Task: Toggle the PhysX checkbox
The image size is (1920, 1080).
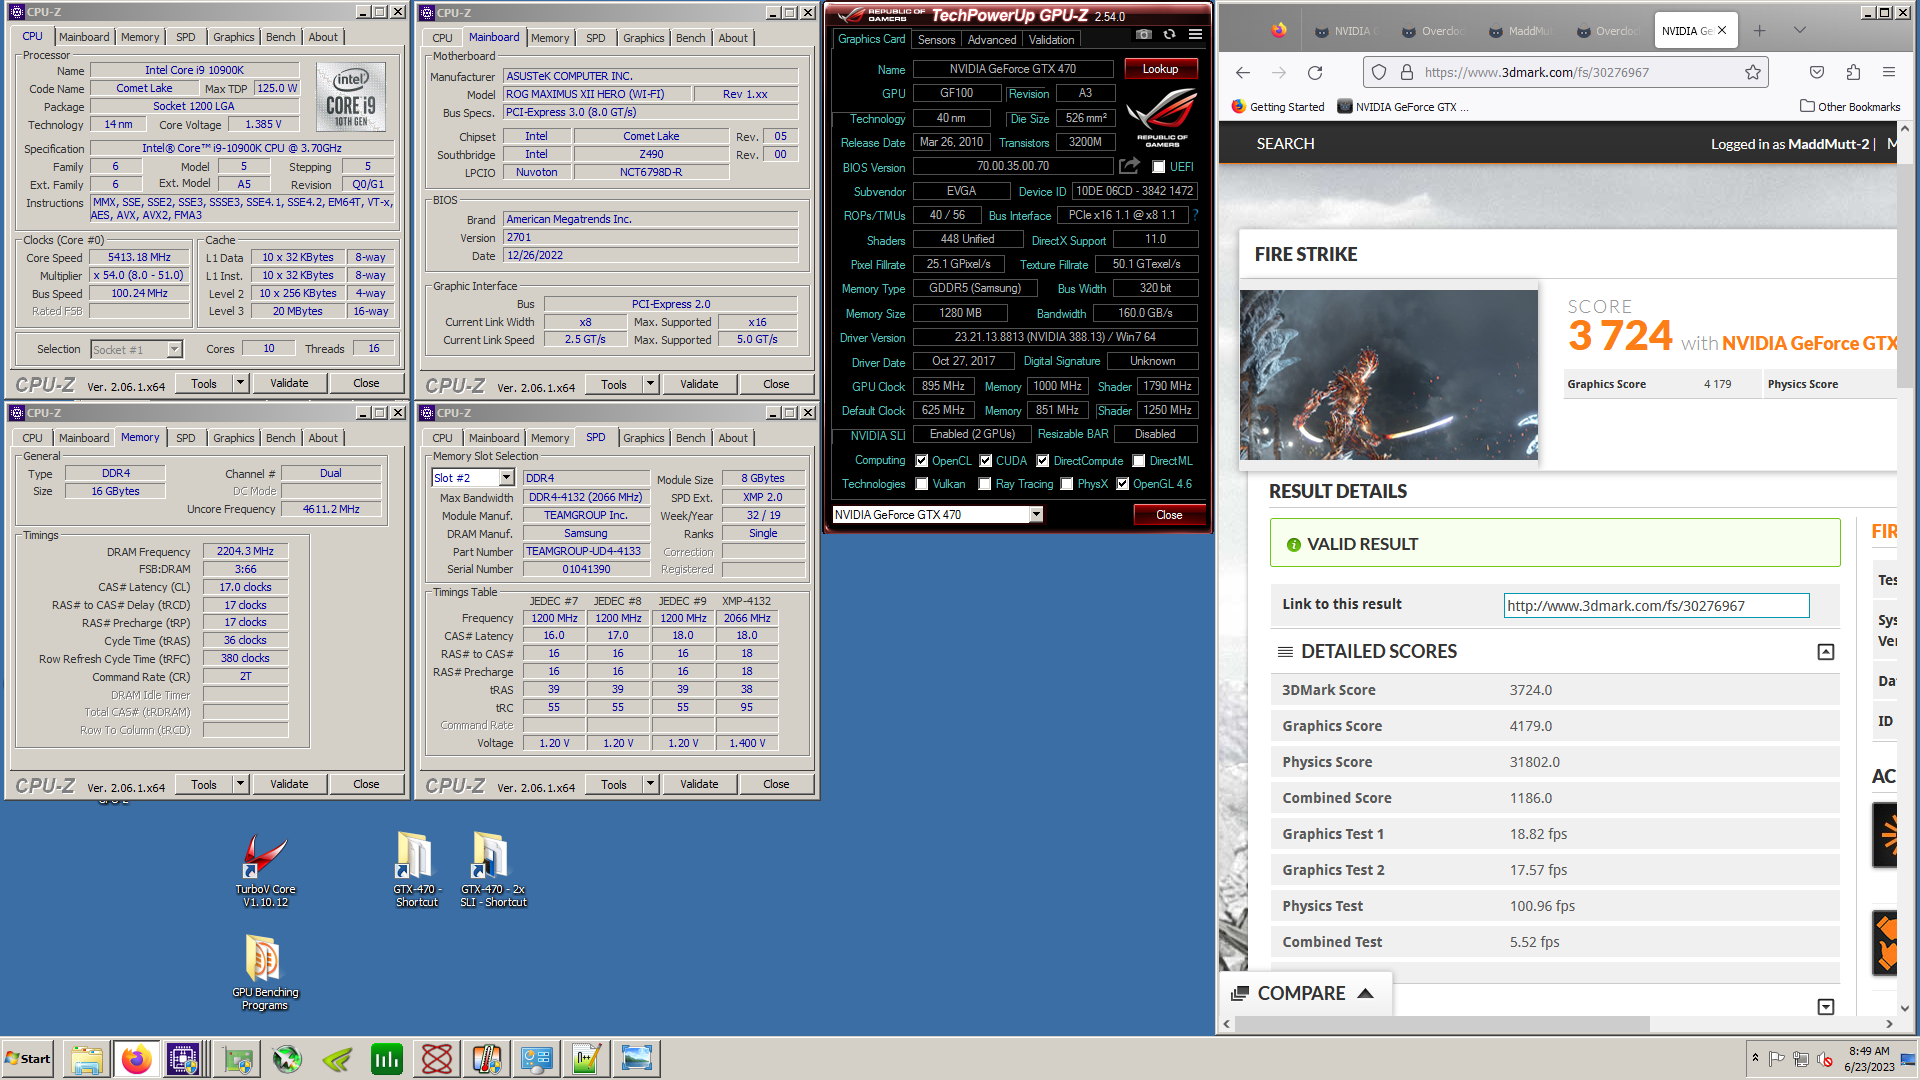Action: (x=1067, y=484)
